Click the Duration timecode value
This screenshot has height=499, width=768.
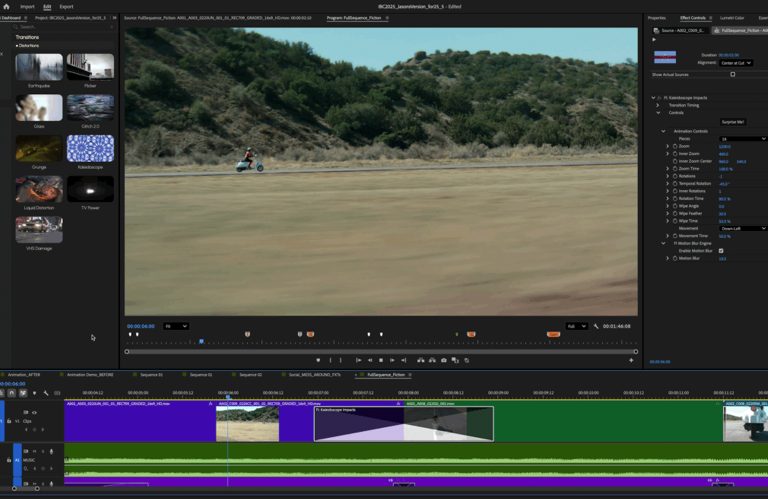coord(729,55)
